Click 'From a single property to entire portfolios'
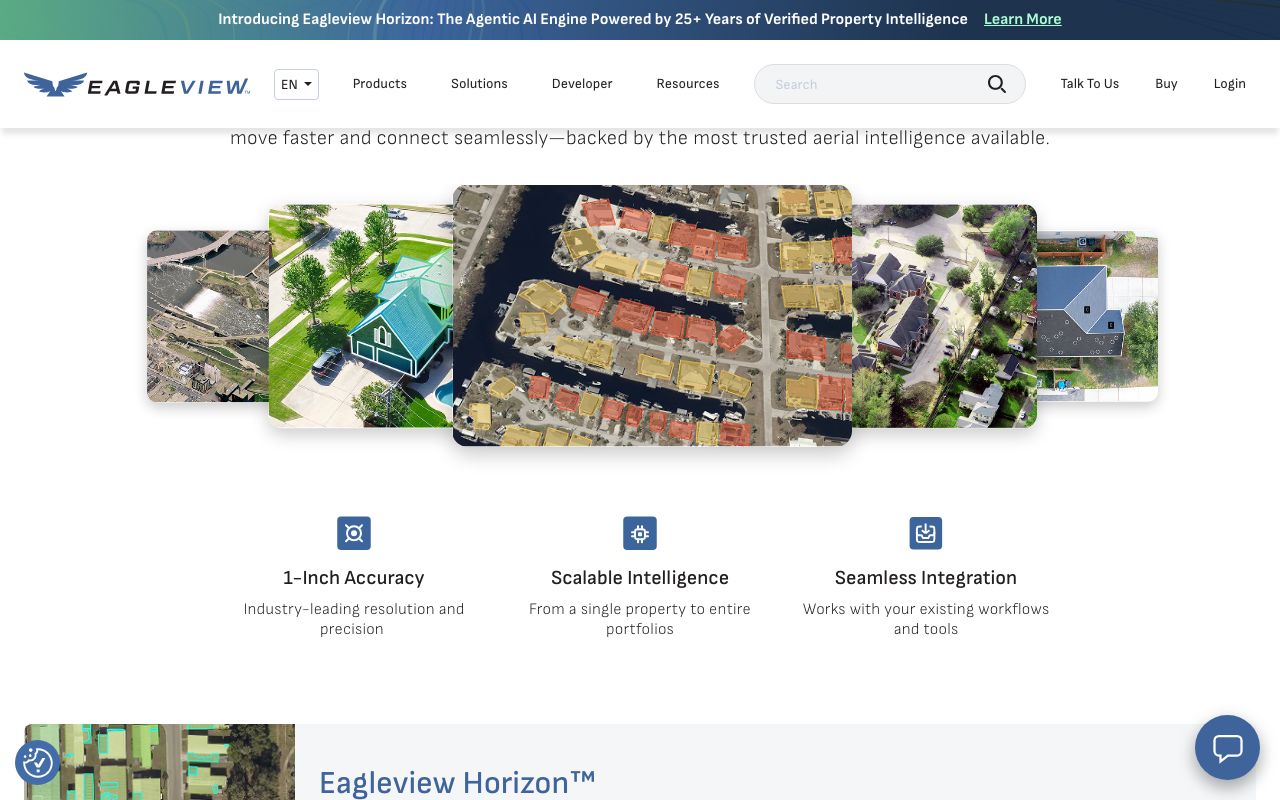 click(640, 619)
